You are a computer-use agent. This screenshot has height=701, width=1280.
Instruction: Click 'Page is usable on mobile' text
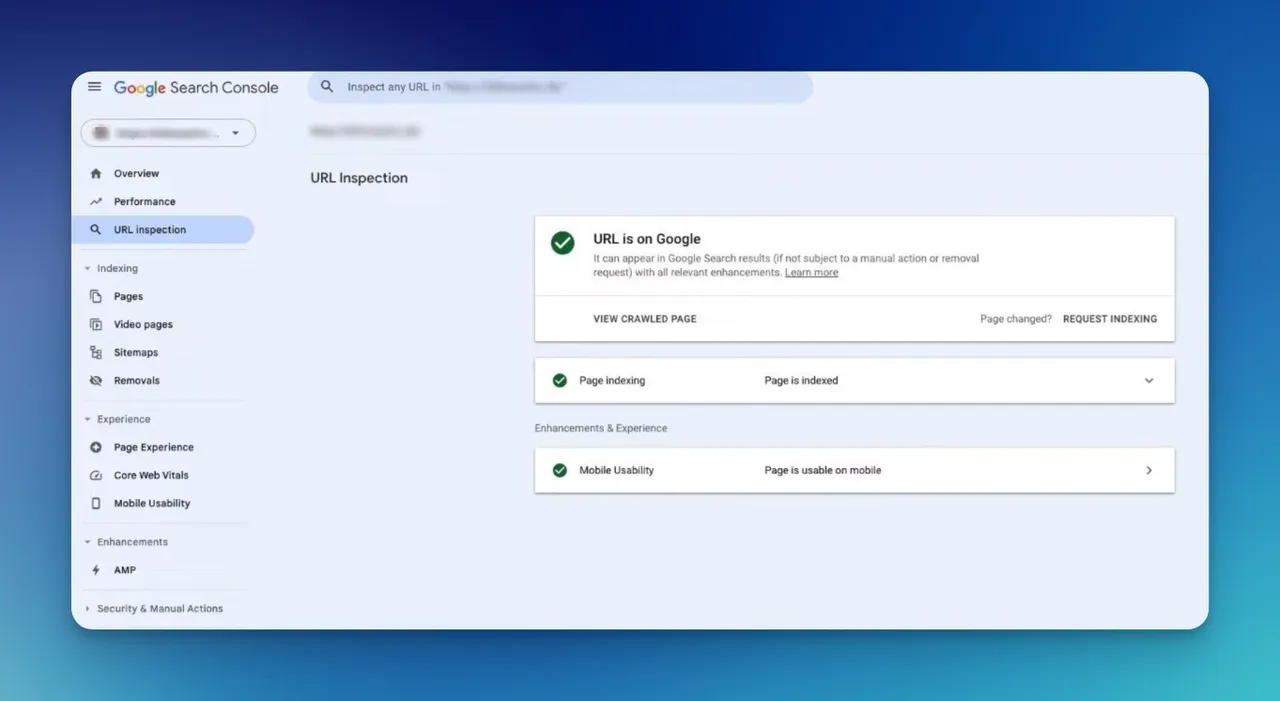pyautogui.click(x=823, y=470)
